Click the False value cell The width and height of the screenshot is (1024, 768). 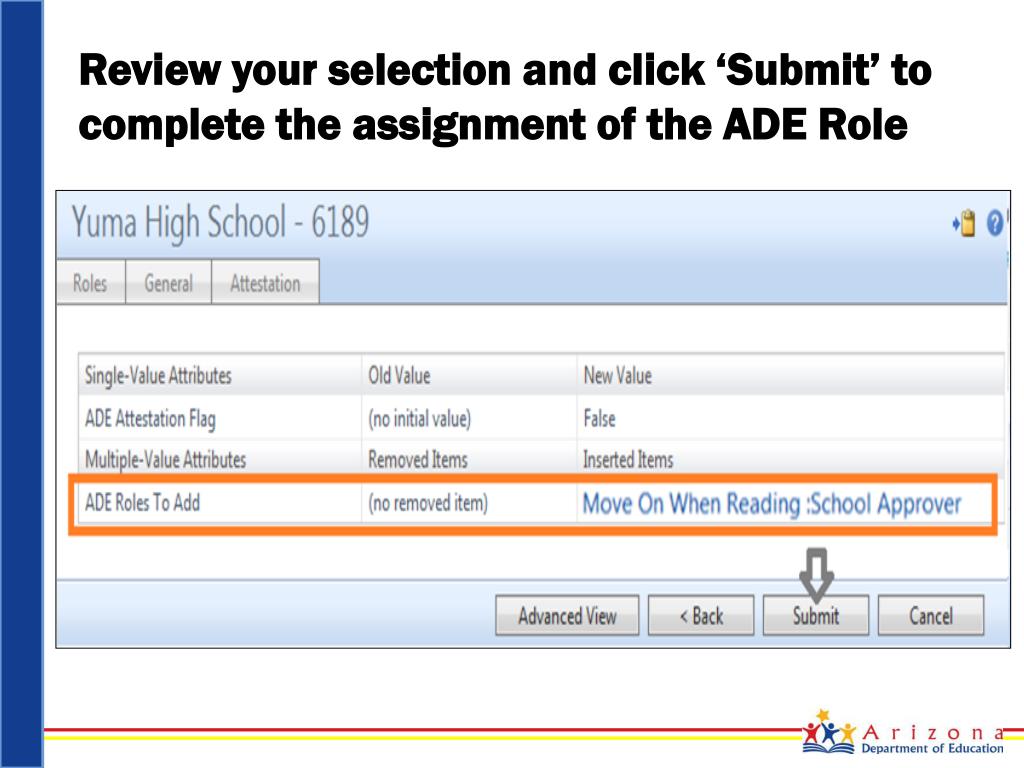(x=599, y=418)
